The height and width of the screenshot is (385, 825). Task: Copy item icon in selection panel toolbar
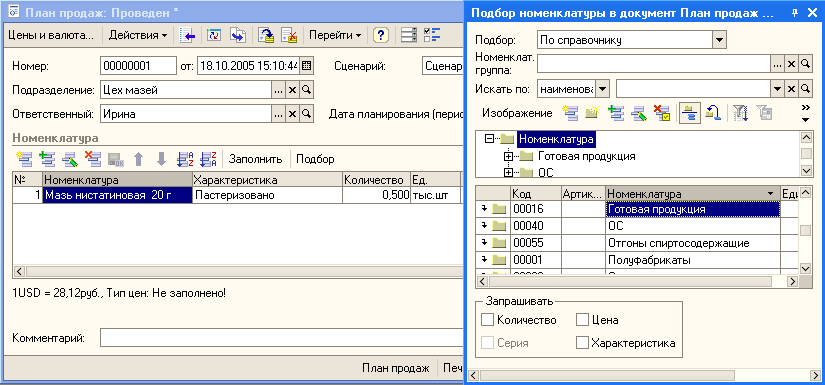click(x=616, y=113)
